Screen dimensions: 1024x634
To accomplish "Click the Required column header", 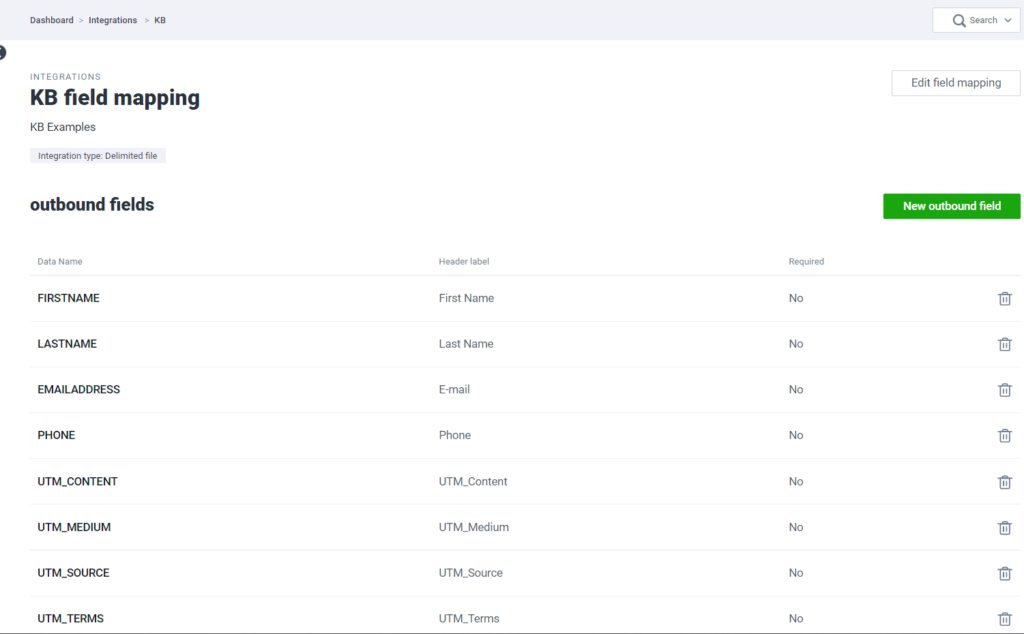I will [x=806, y=262].
